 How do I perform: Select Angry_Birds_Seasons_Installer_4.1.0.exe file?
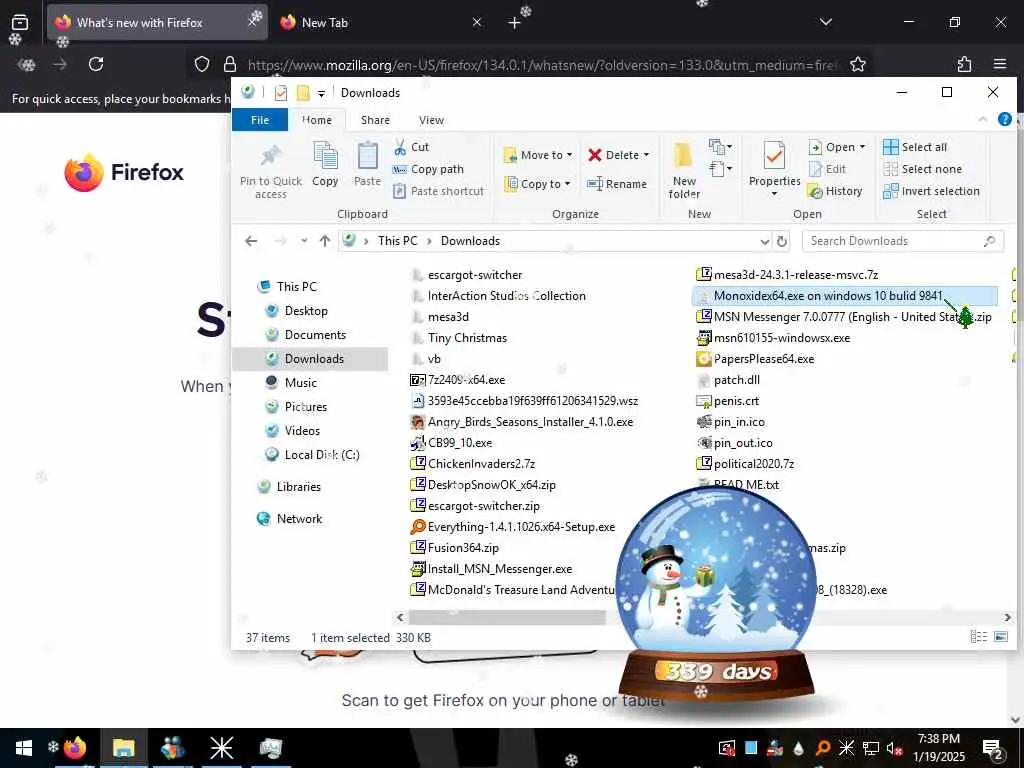[x=530, y=422]
